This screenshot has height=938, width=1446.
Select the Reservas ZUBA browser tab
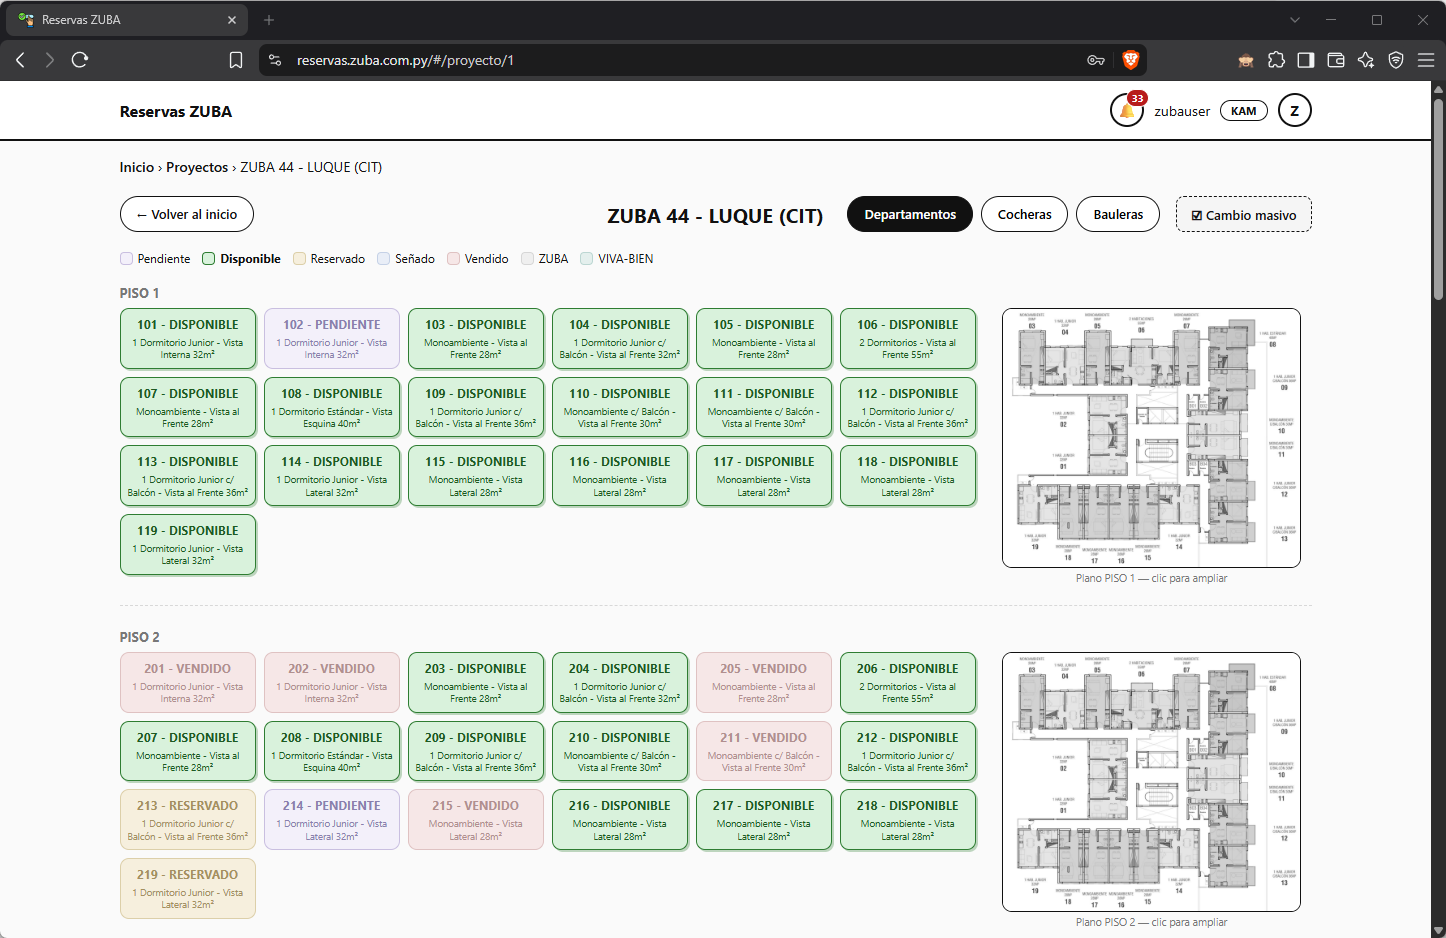(127, 20)
